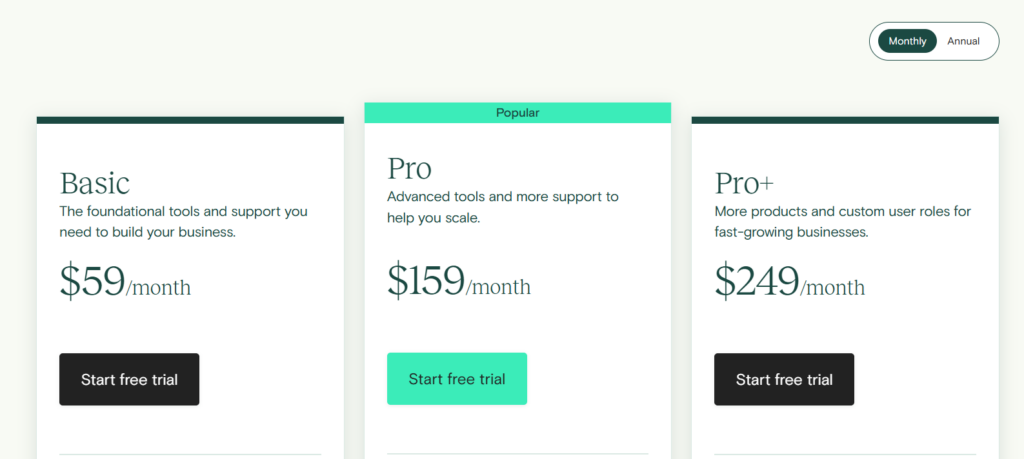Start free trial for Pro+ plan
The image size is (1024, 459).
tap(784, 379)
